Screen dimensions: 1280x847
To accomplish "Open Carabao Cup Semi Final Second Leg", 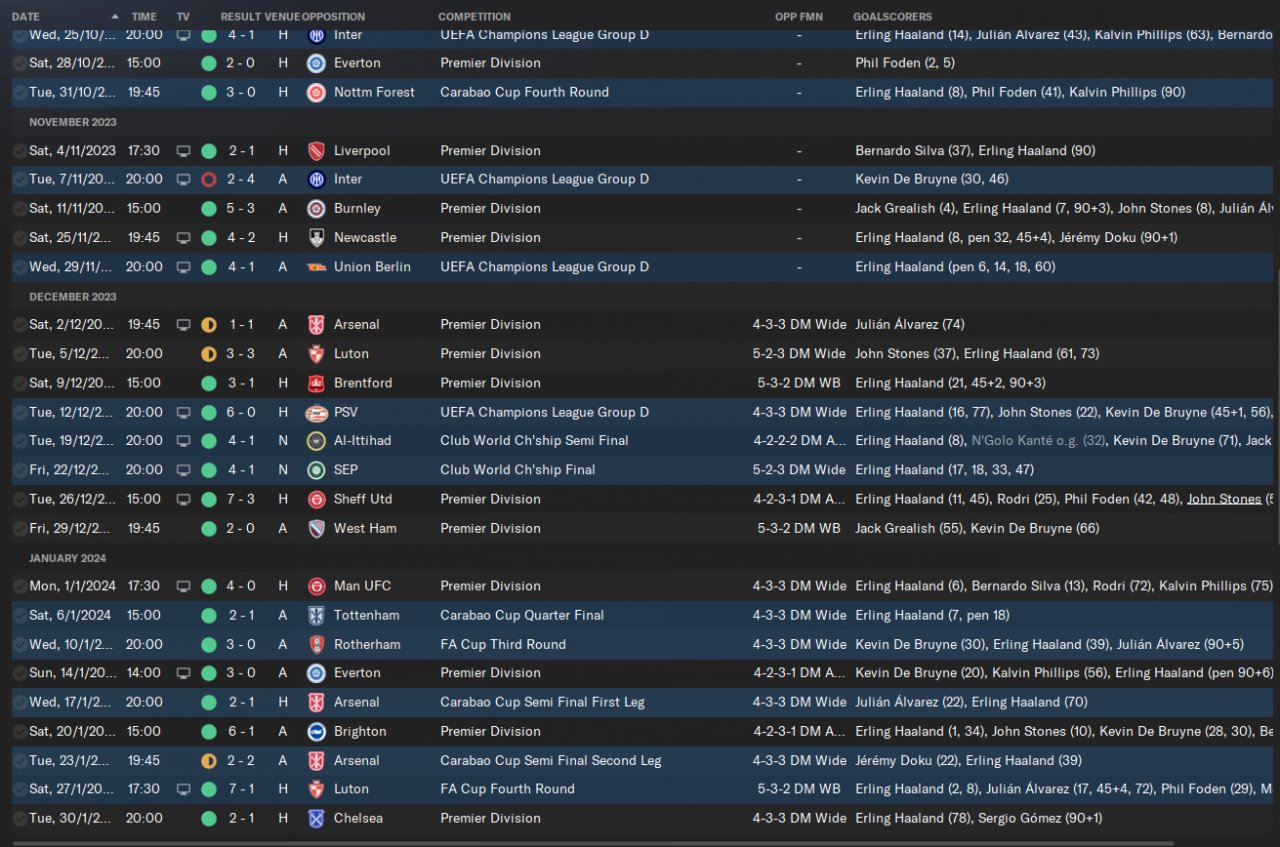I will click(550, 760).
